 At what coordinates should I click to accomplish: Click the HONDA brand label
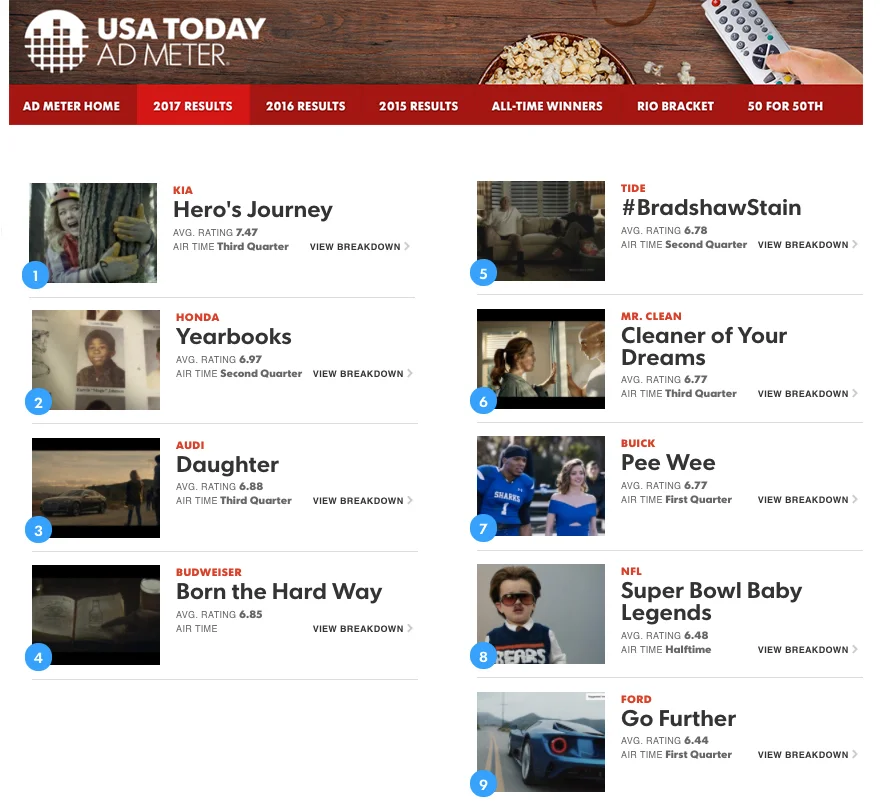coord(197,317)
